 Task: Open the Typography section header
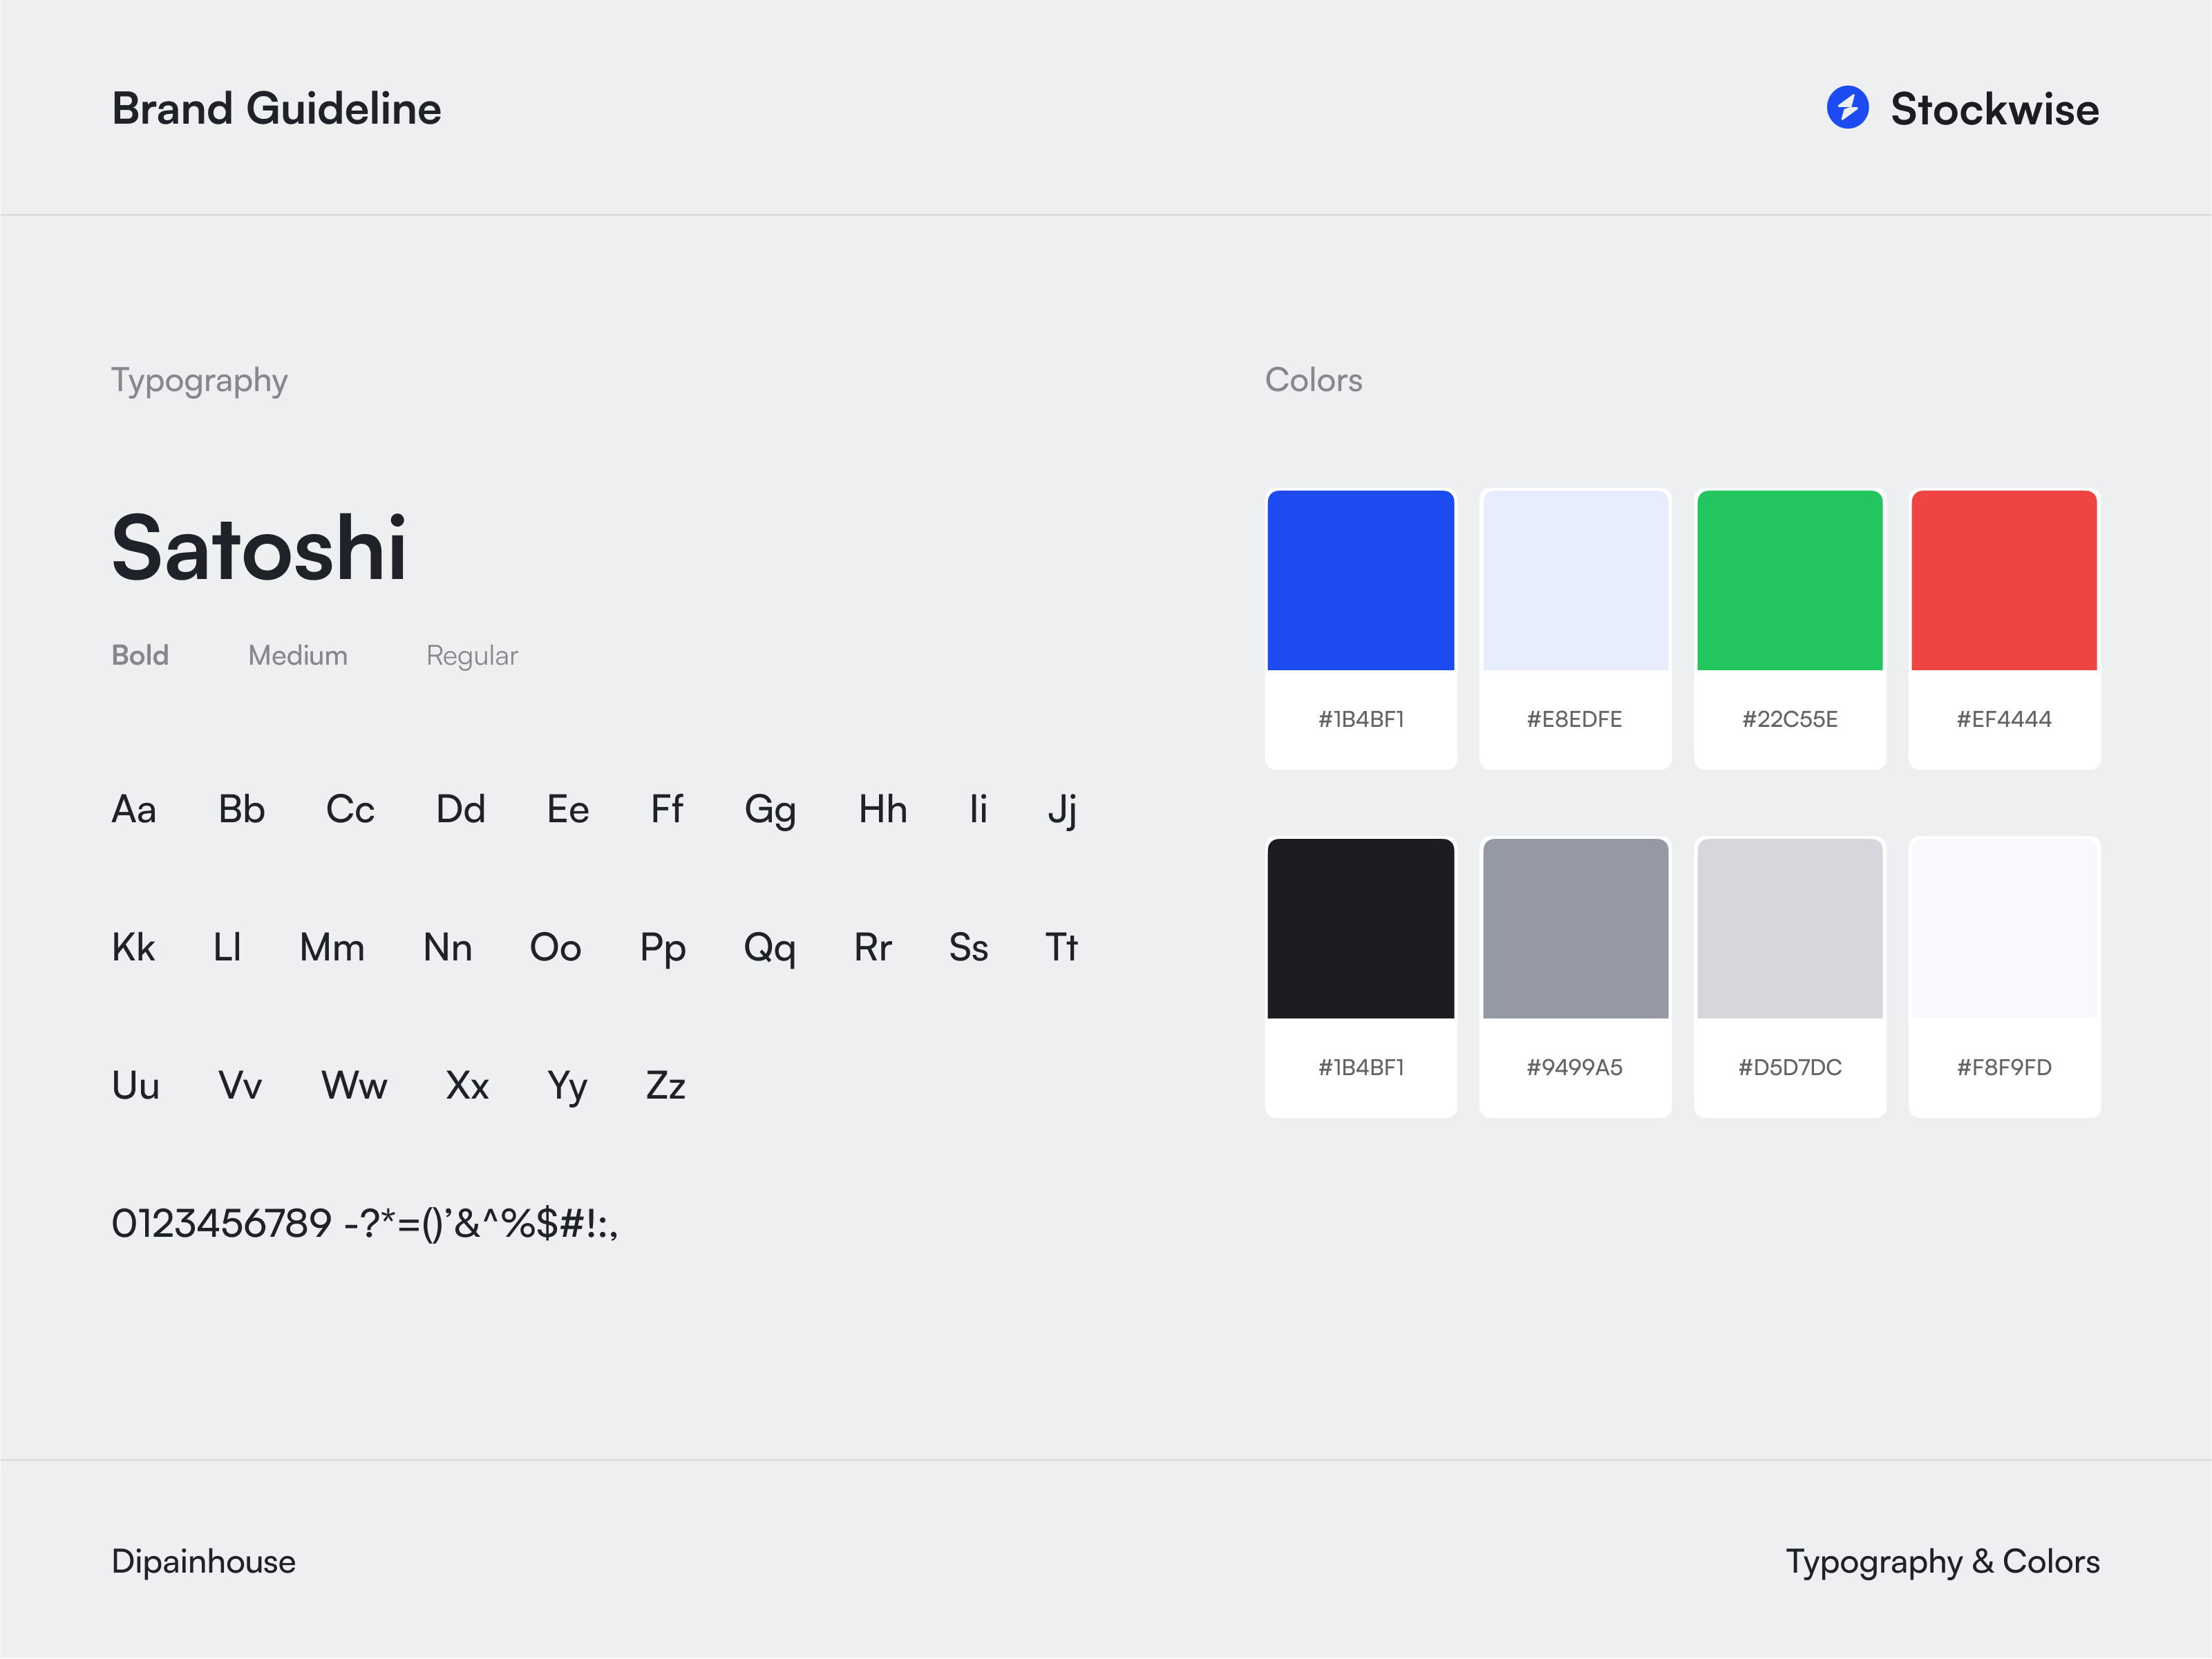(199, 380)
